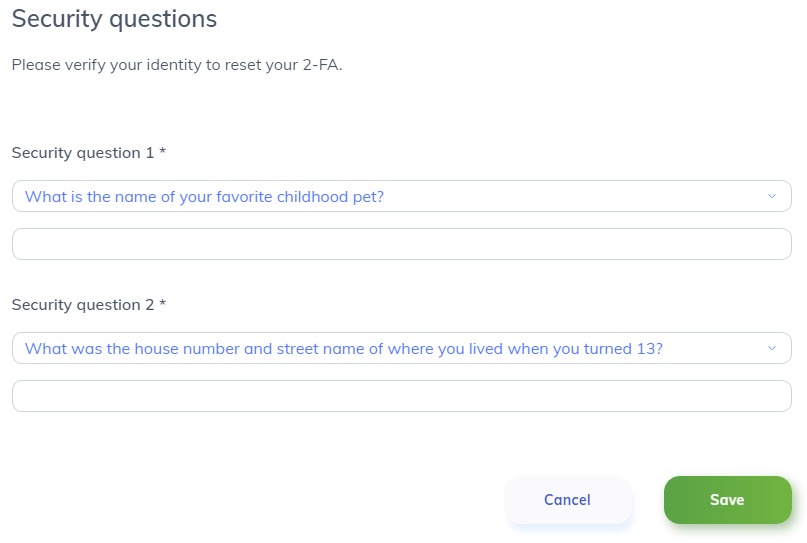Focus the second empty answer text box
807x543 pixels.
[x=400, y=396]
